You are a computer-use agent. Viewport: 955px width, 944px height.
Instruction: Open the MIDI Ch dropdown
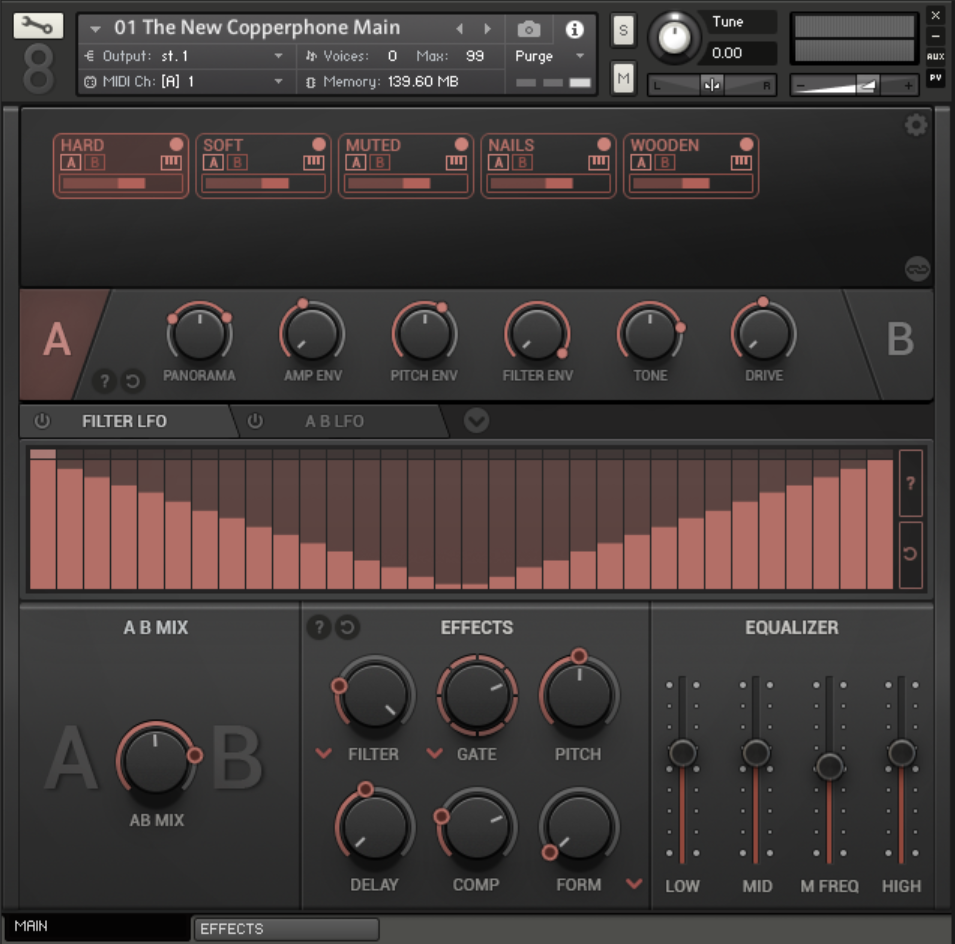(x=278, y=81)
